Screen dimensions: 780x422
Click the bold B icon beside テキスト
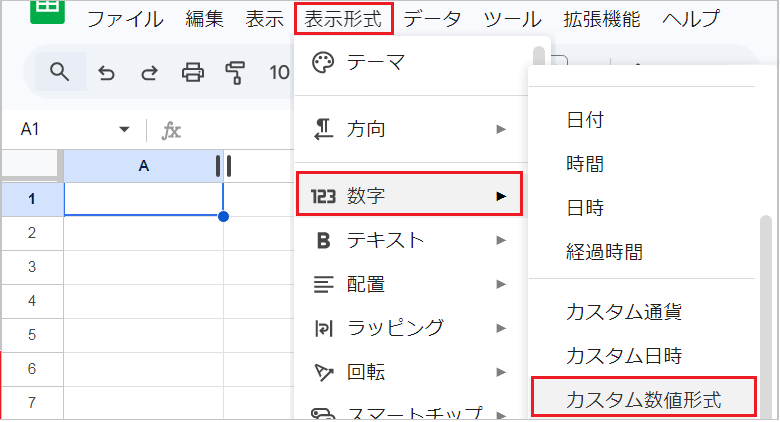point(323,240)
